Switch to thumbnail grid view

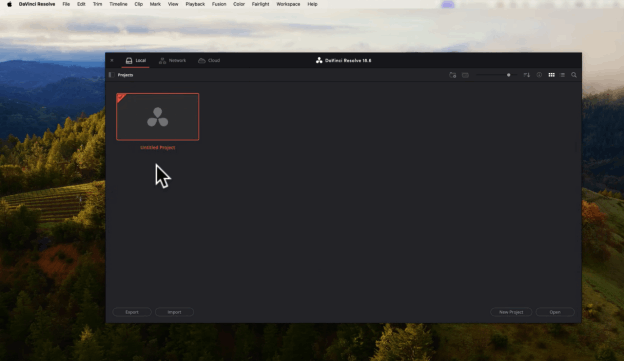point(552,75)
